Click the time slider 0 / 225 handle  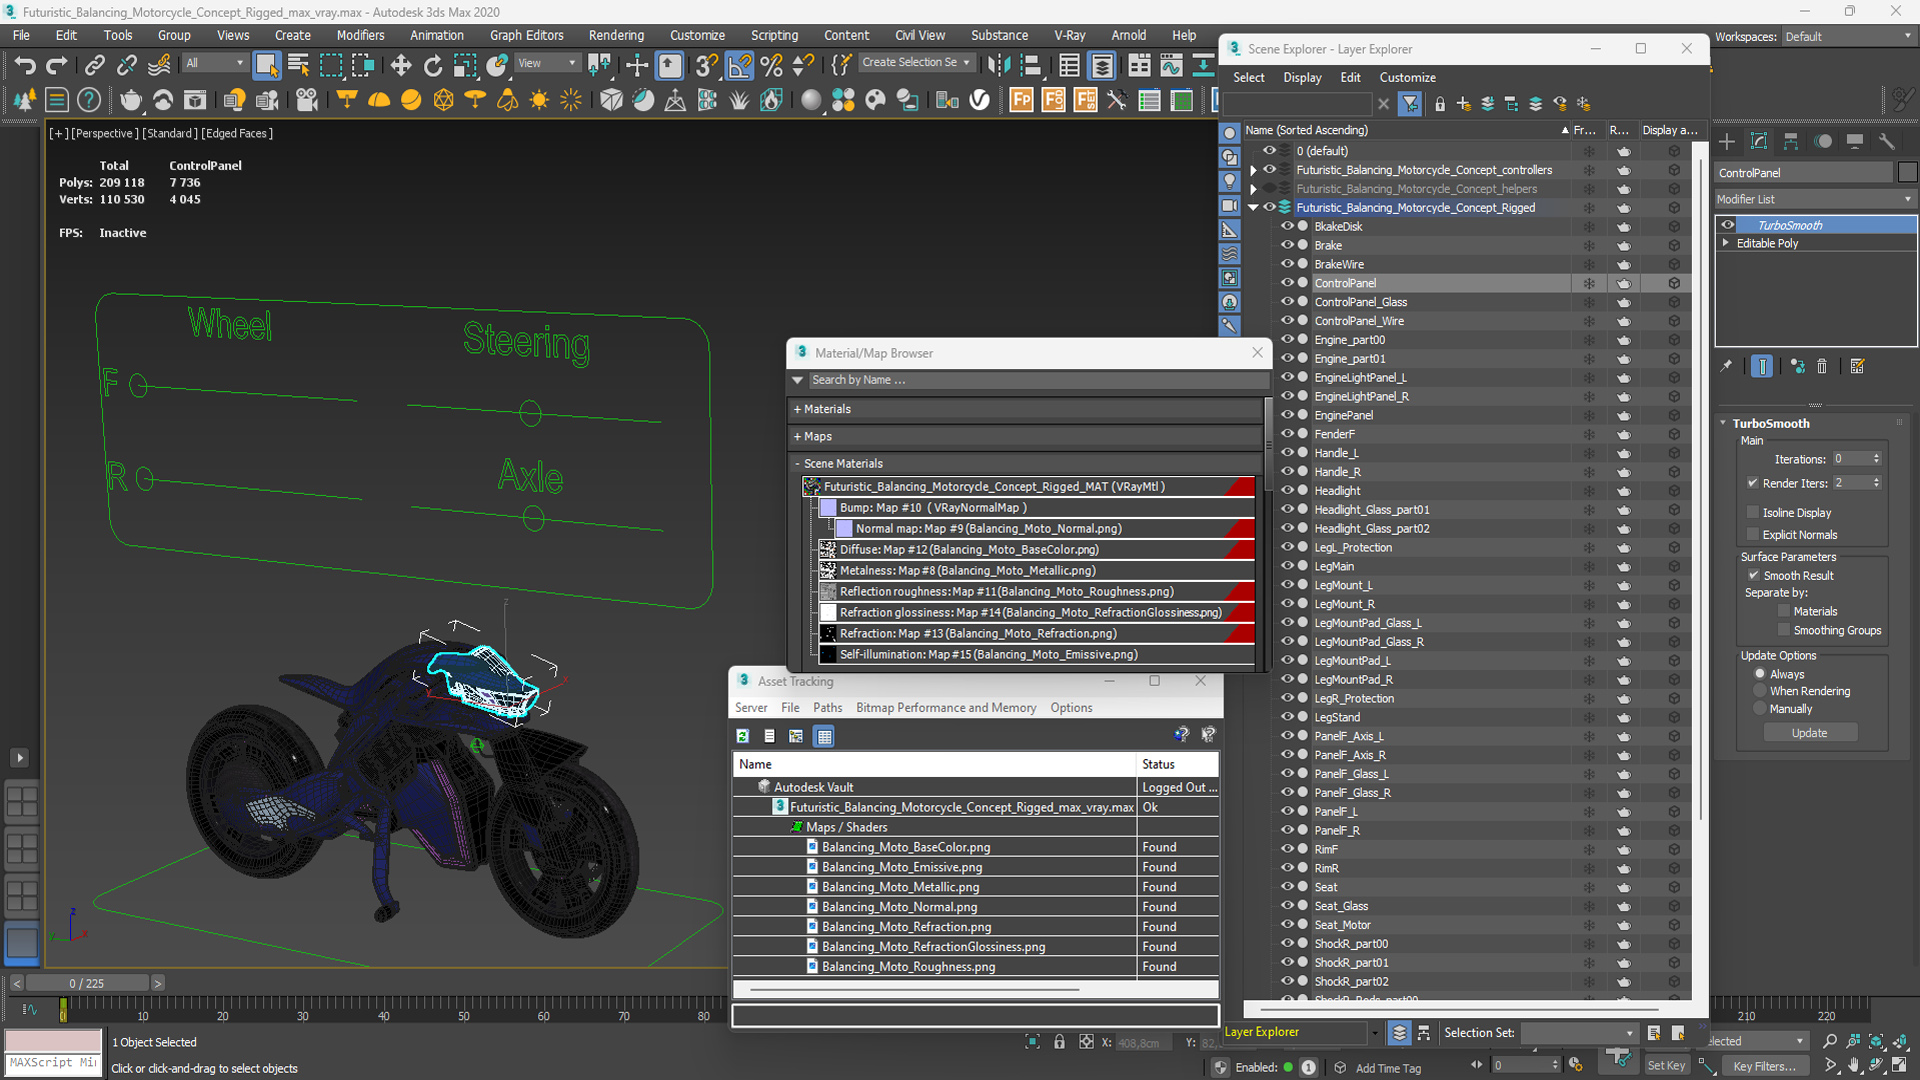click(x=87, y=983)
